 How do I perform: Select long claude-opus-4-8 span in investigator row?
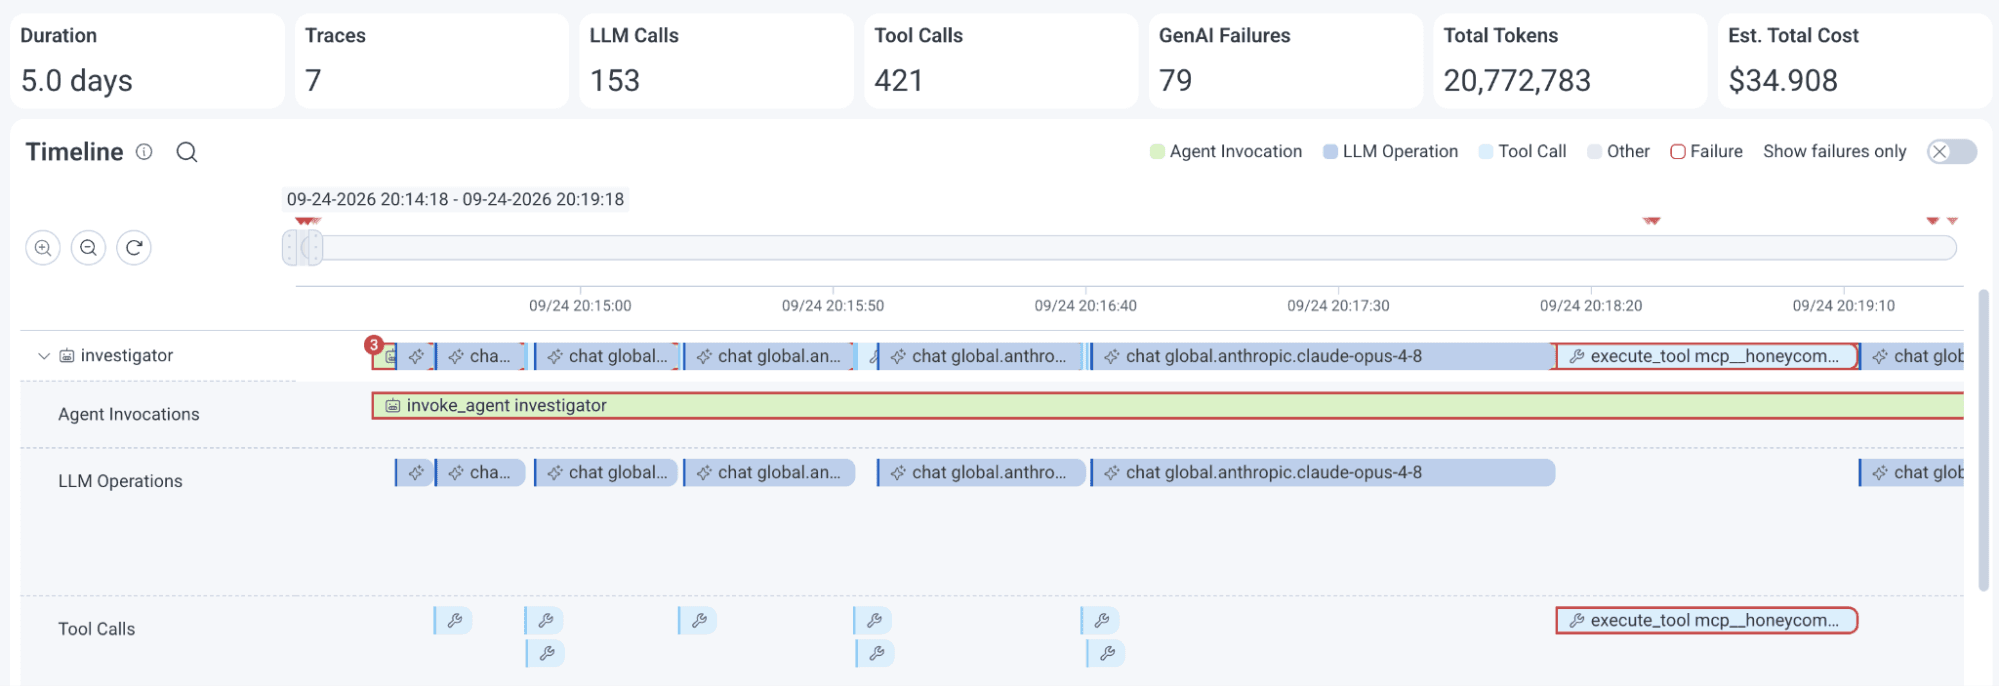pos(1322,356)
